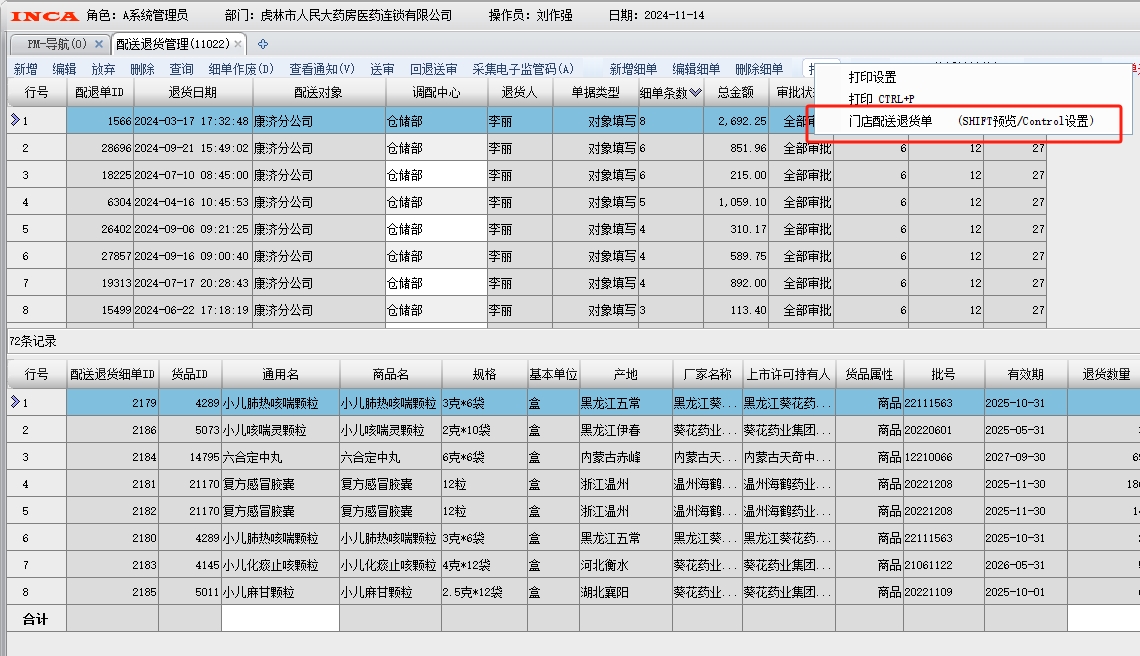Click the 查询 toolbar button
The image size is (1140, 656).
(x=181, y=69)
